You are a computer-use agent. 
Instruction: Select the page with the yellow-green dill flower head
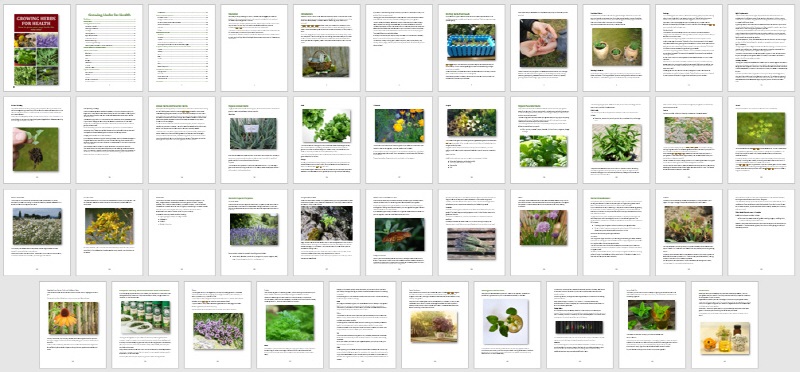click(x=761, y=140)
